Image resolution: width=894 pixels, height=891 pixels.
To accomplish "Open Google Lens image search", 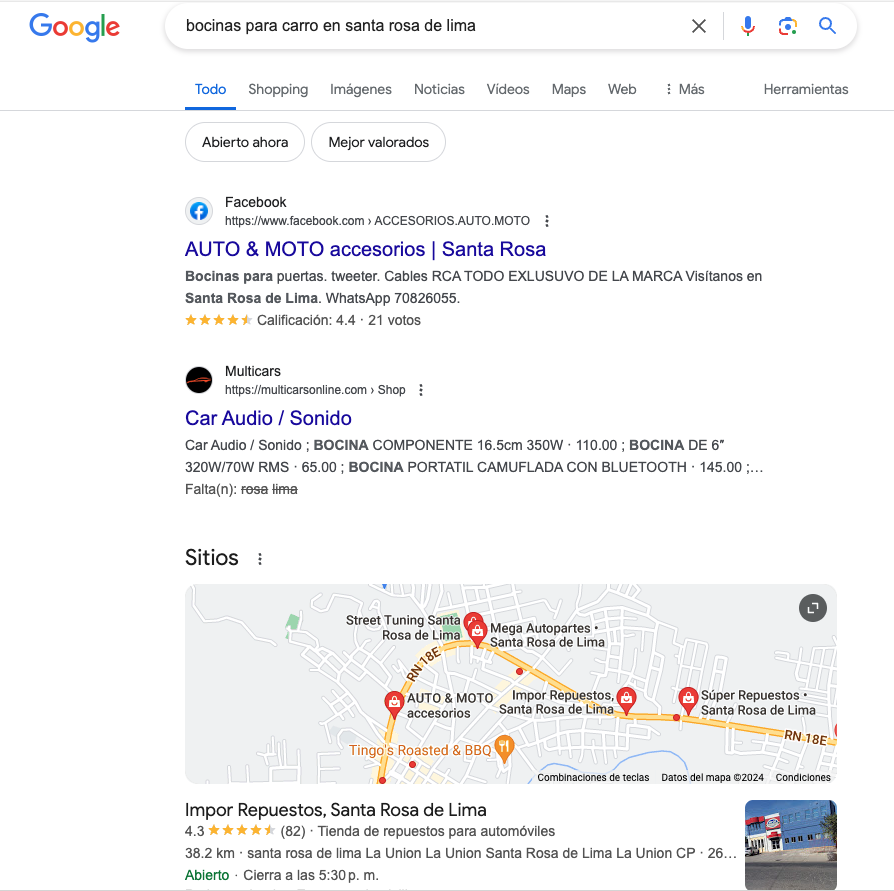I will 787,26.
